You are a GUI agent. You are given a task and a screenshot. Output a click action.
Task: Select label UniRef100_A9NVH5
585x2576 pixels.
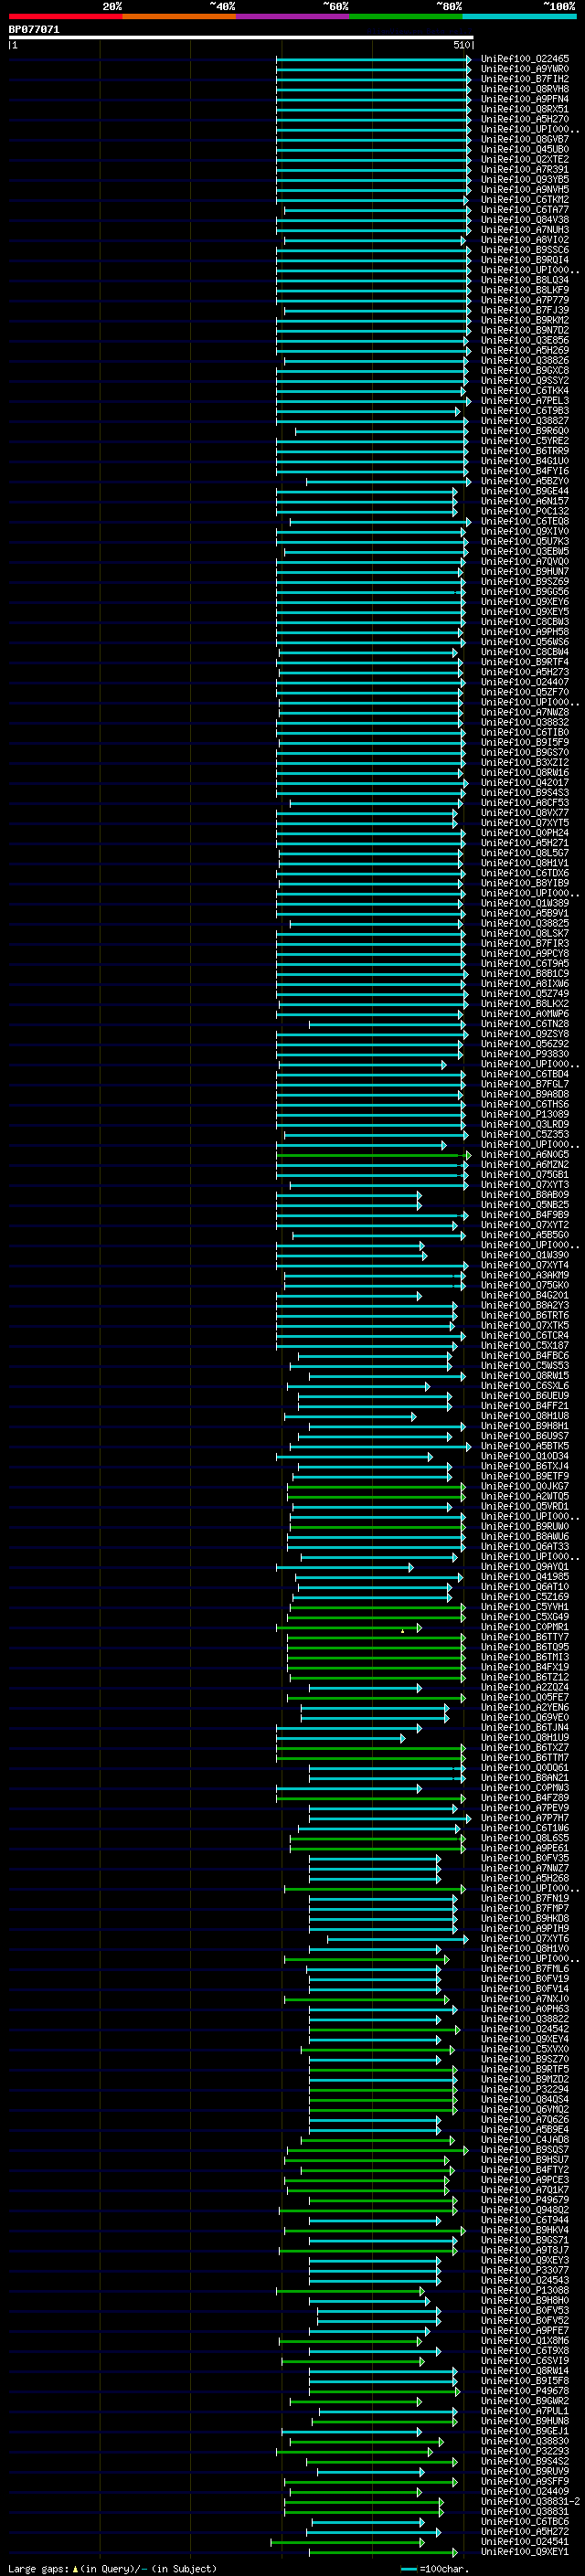[525, 189]
